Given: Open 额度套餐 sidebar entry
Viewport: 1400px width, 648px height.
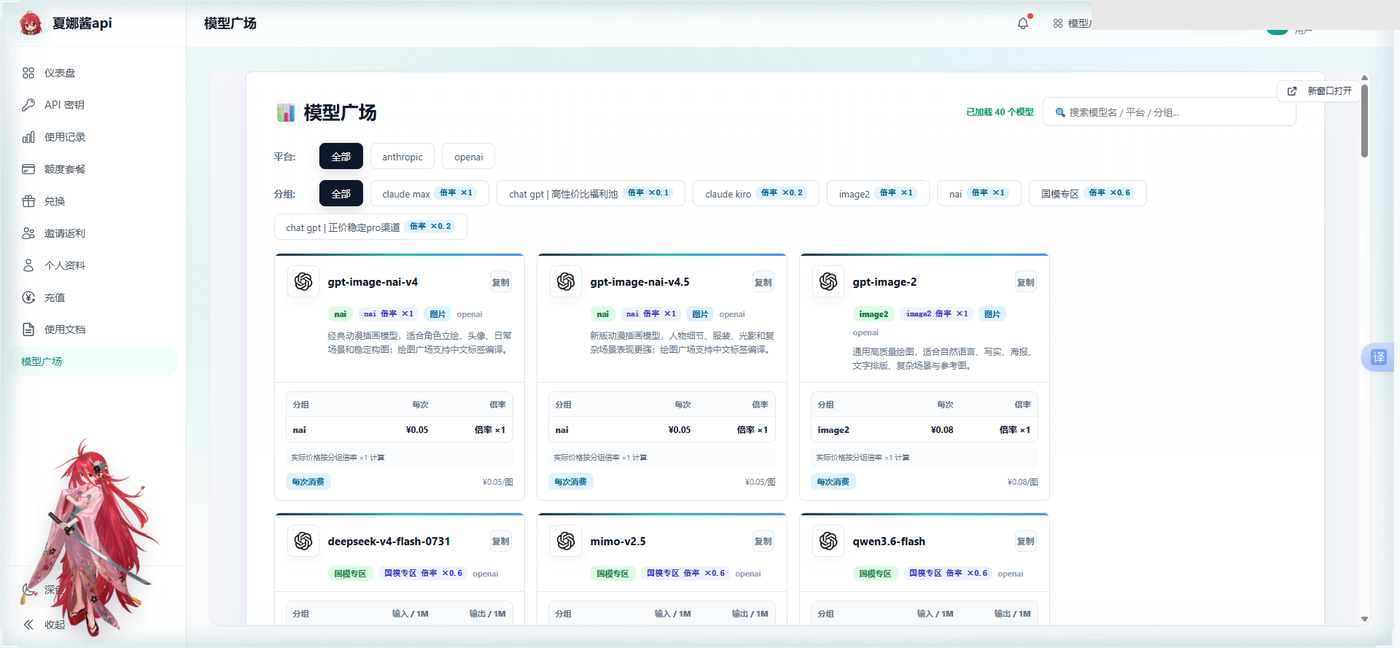Looking at the screenshot, I should 93,169.
